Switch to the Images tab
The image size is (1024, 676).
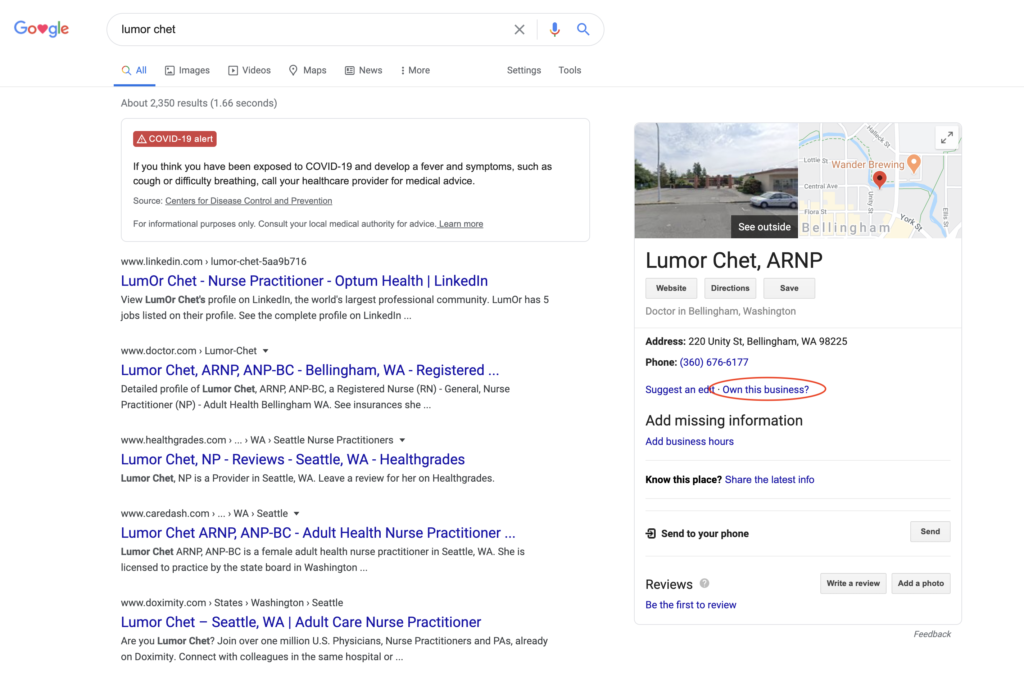coord(187,71)
